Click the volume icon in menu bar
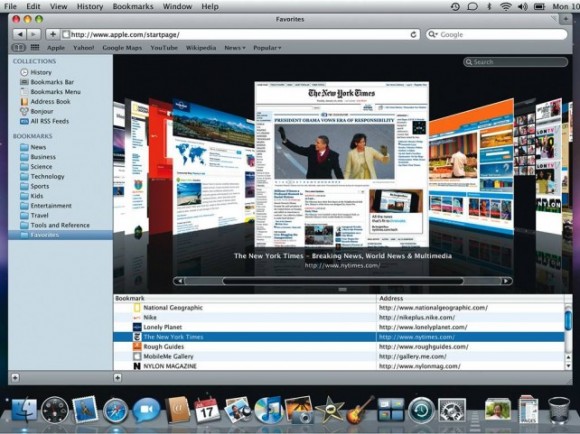This screenshot has height=434, width=580. 523,6
